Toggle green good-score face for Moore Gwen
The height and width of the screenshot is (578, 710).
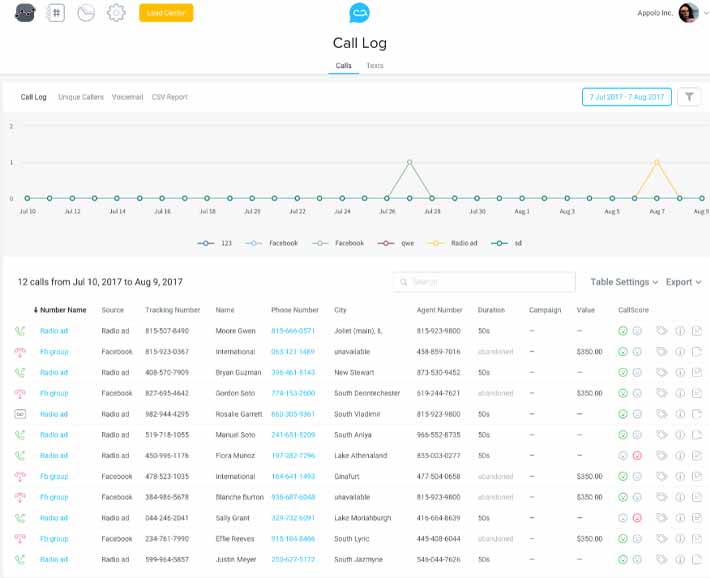pos(623,331)
